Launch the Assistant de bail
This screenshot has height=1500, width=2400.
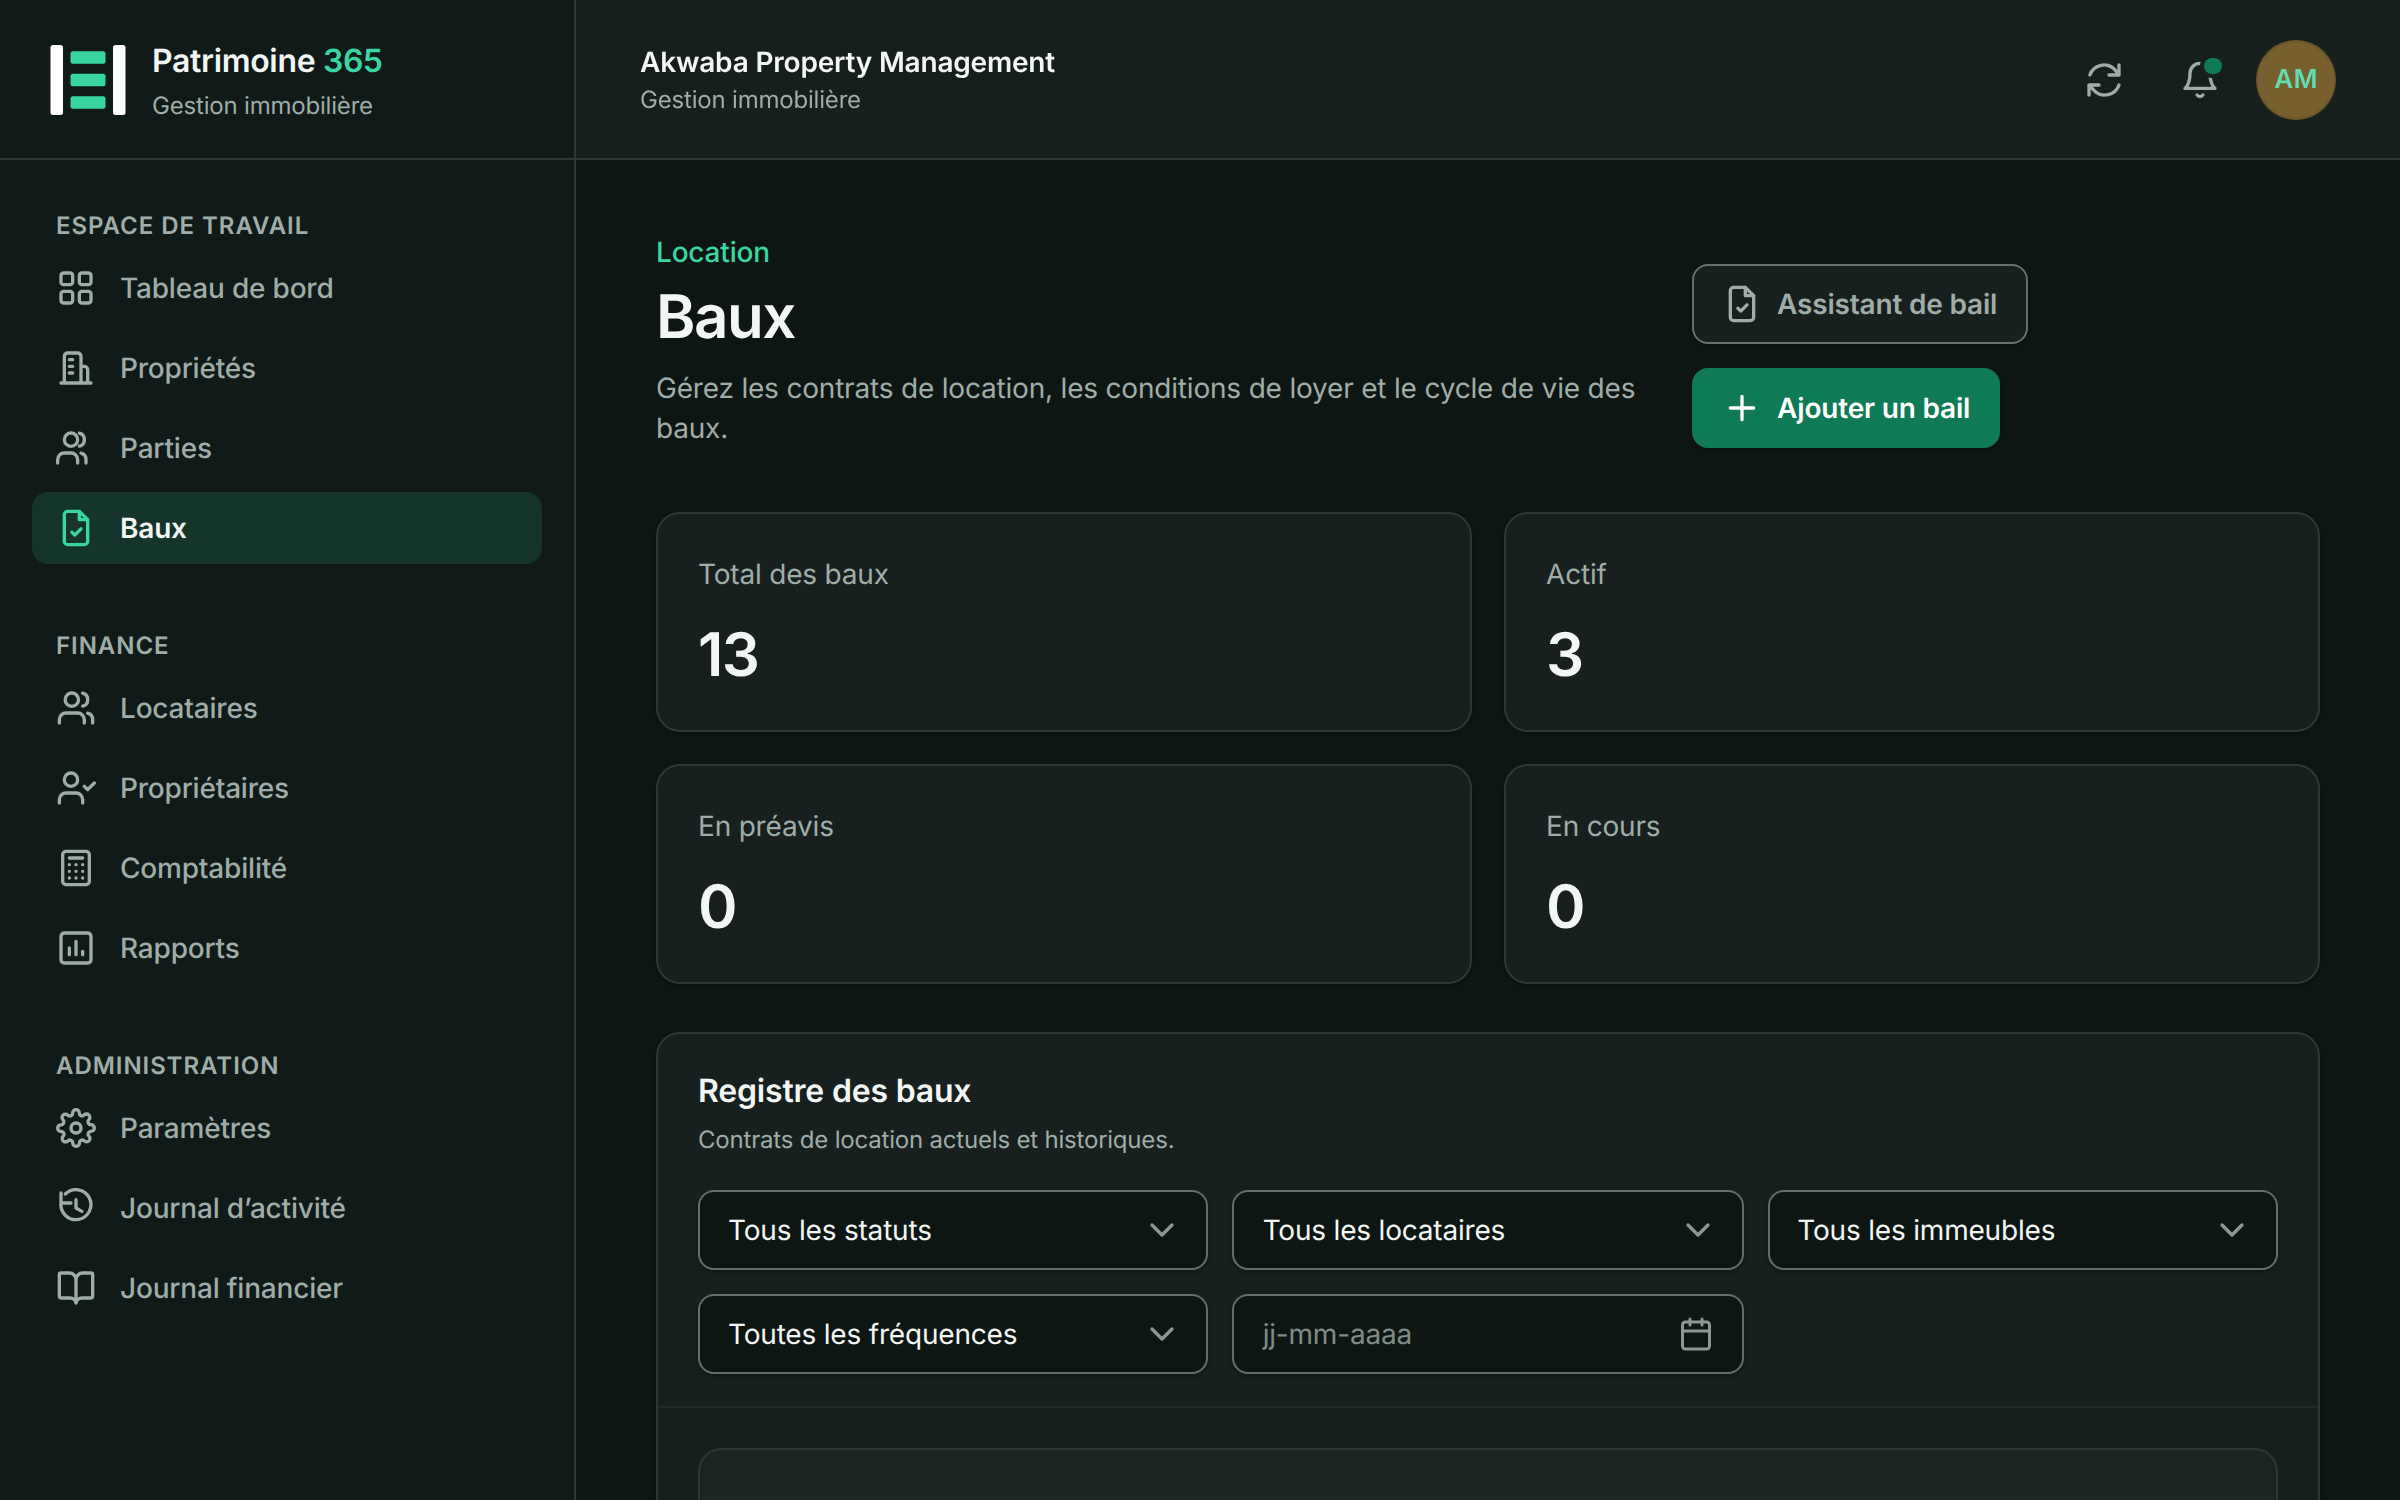(1859, 304)
